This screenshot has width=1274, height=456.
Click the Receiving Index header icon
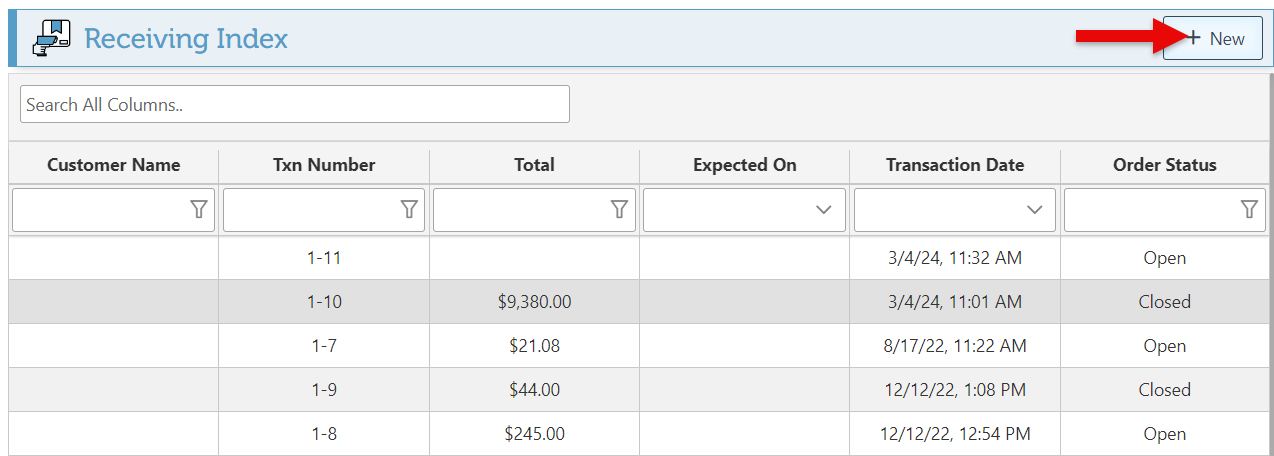point(51,39)
